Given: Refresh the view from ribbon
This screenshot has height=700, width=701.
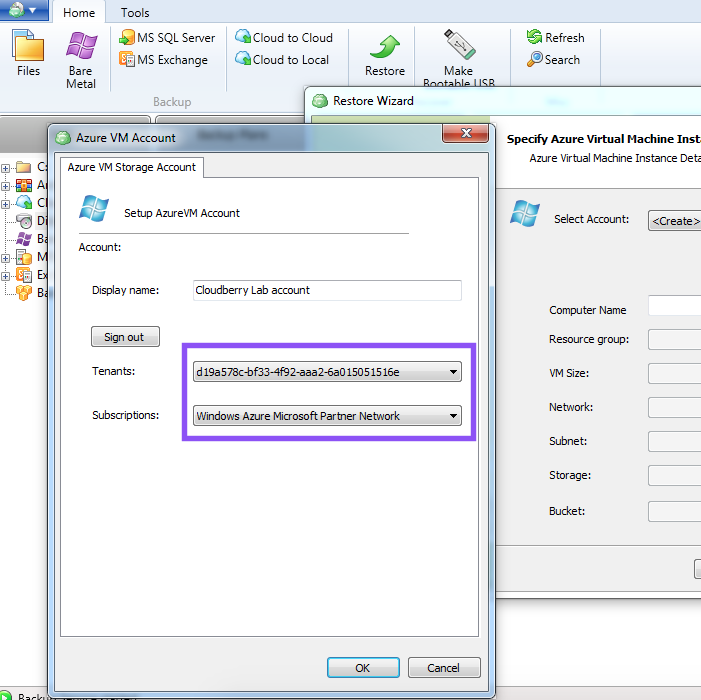Looking at the screenshot, I should tap(556, 38).
